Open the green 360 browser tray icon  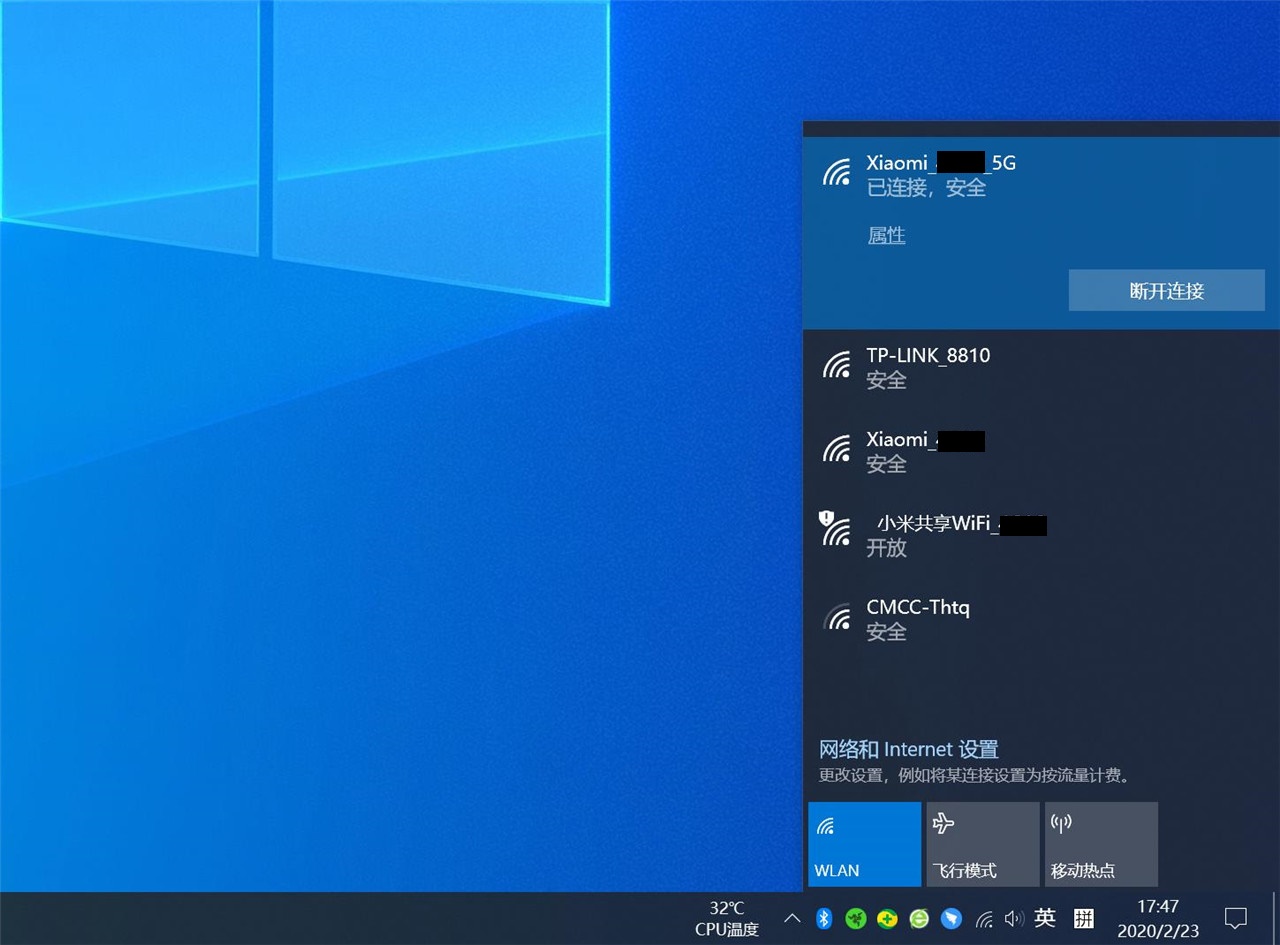tap(919, 918)
